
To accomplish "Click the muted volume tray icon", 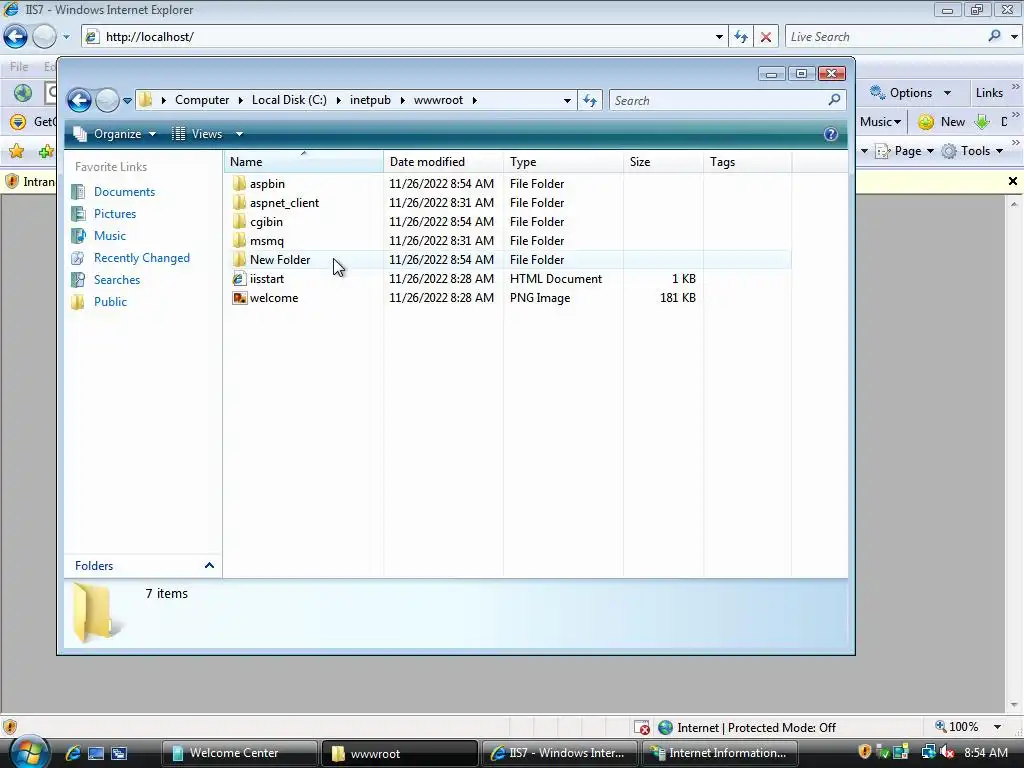I will click(947, 752).
